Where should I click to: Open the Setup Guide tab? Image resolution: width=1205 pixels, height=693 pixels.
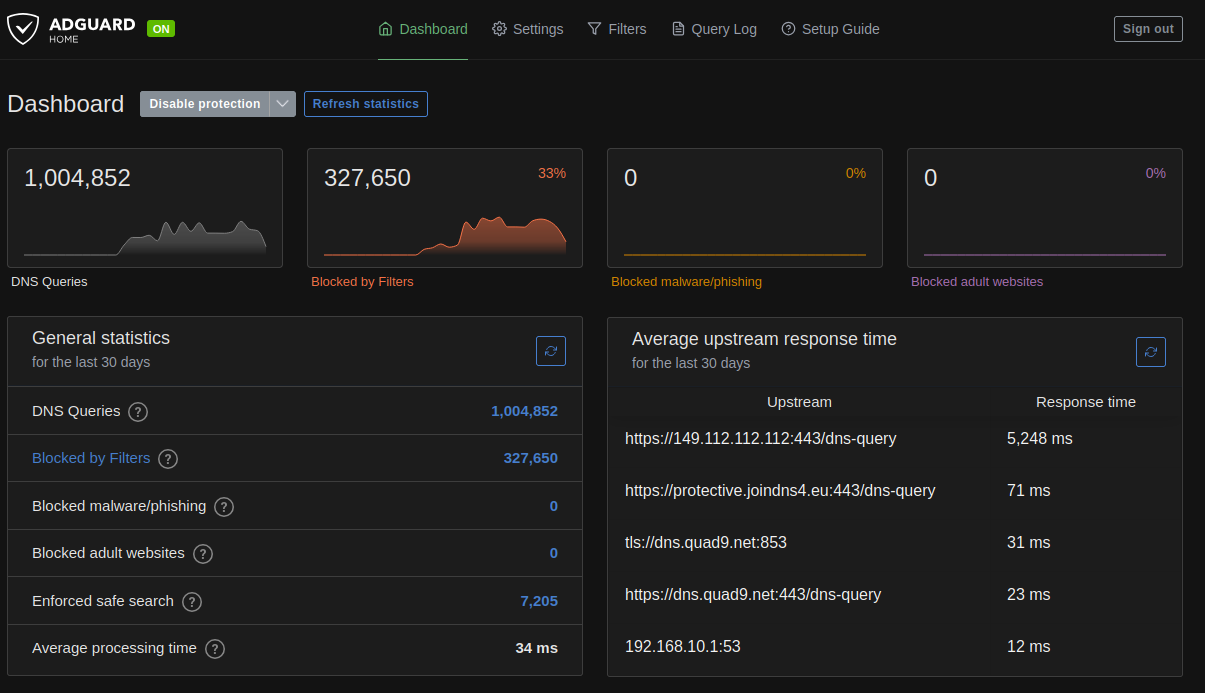pos(830,29)
